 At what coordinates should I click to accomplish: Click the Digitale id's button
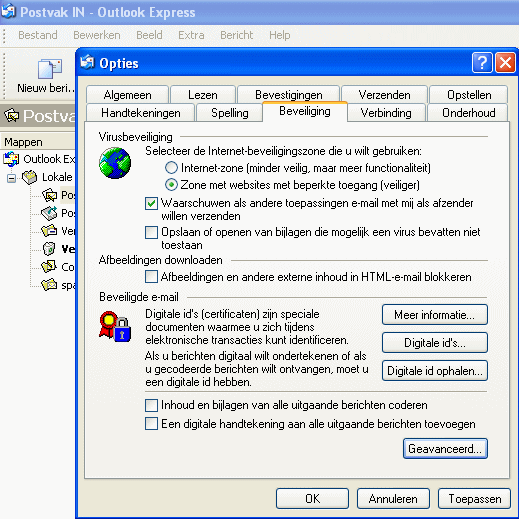point(435,342)
